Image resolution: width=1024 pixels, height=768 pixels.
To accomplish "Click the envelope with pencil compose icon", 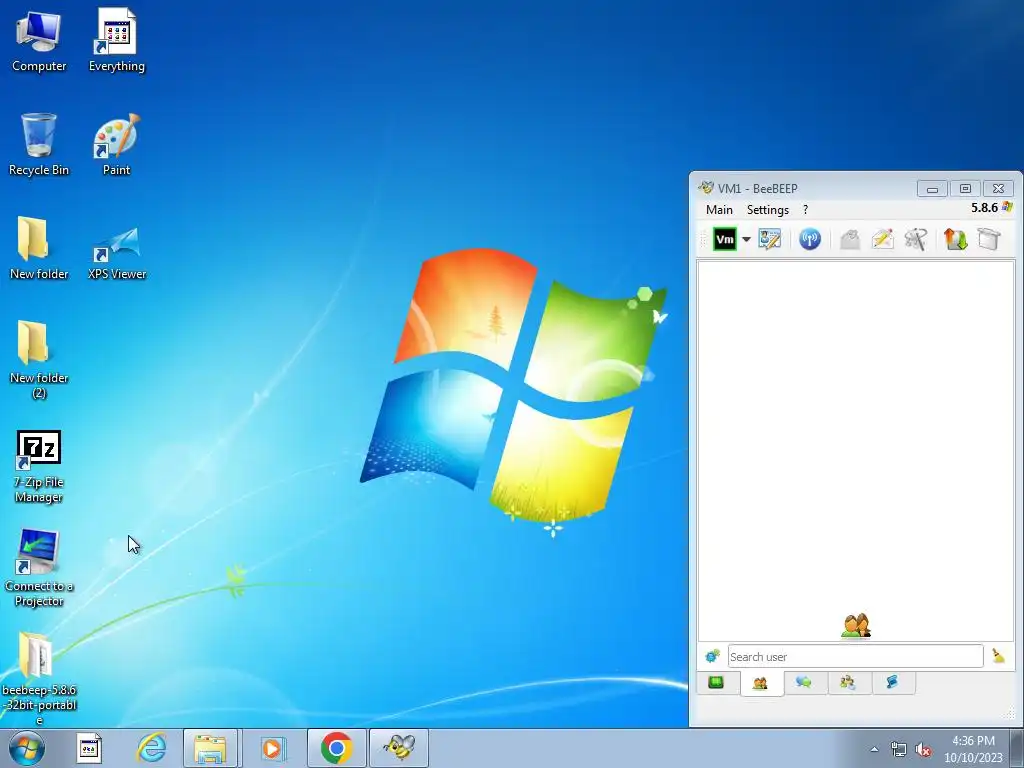I will [882, 239].
